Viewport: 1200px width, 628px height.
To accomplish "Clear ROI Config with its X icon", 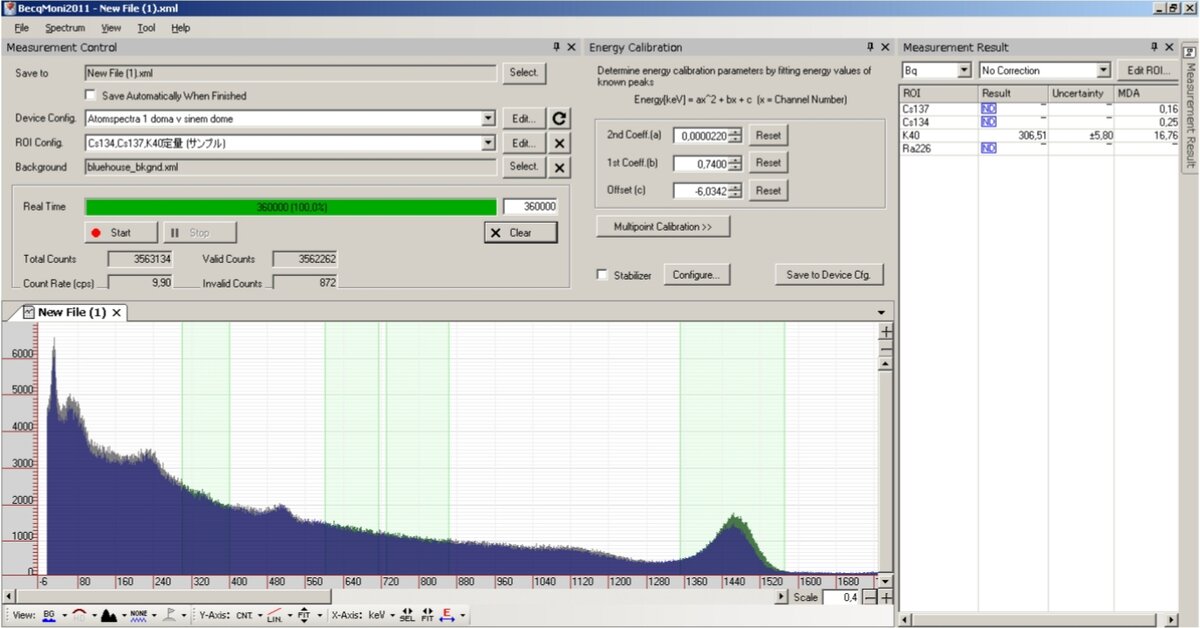I will [x=560, y=143].
